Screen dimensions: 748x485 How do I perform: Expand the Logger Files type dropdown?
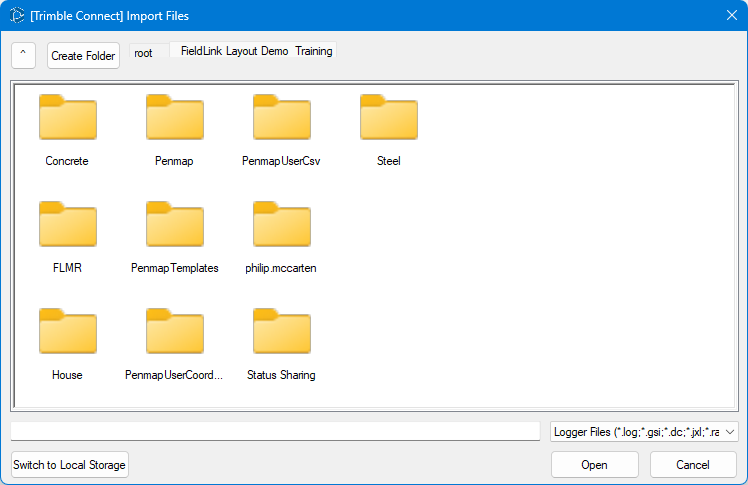coord(644,431)
